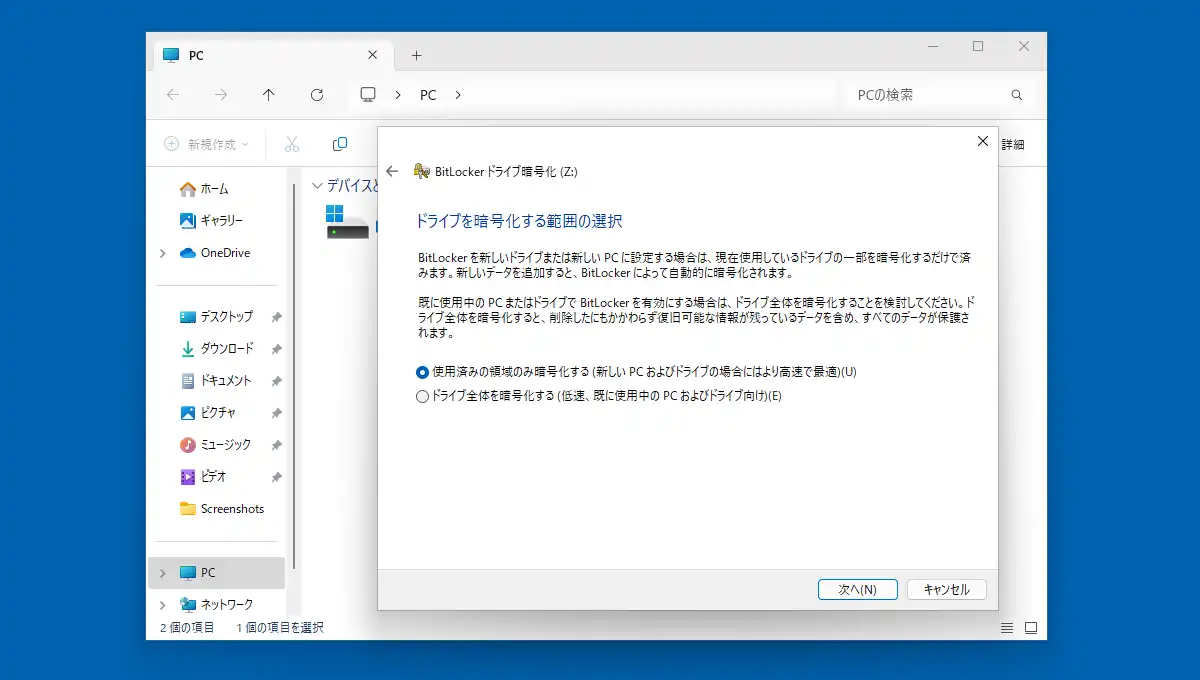The image size is (1200, 680).
Task: Click the search magnifier icon
Action: (1017, 95)
